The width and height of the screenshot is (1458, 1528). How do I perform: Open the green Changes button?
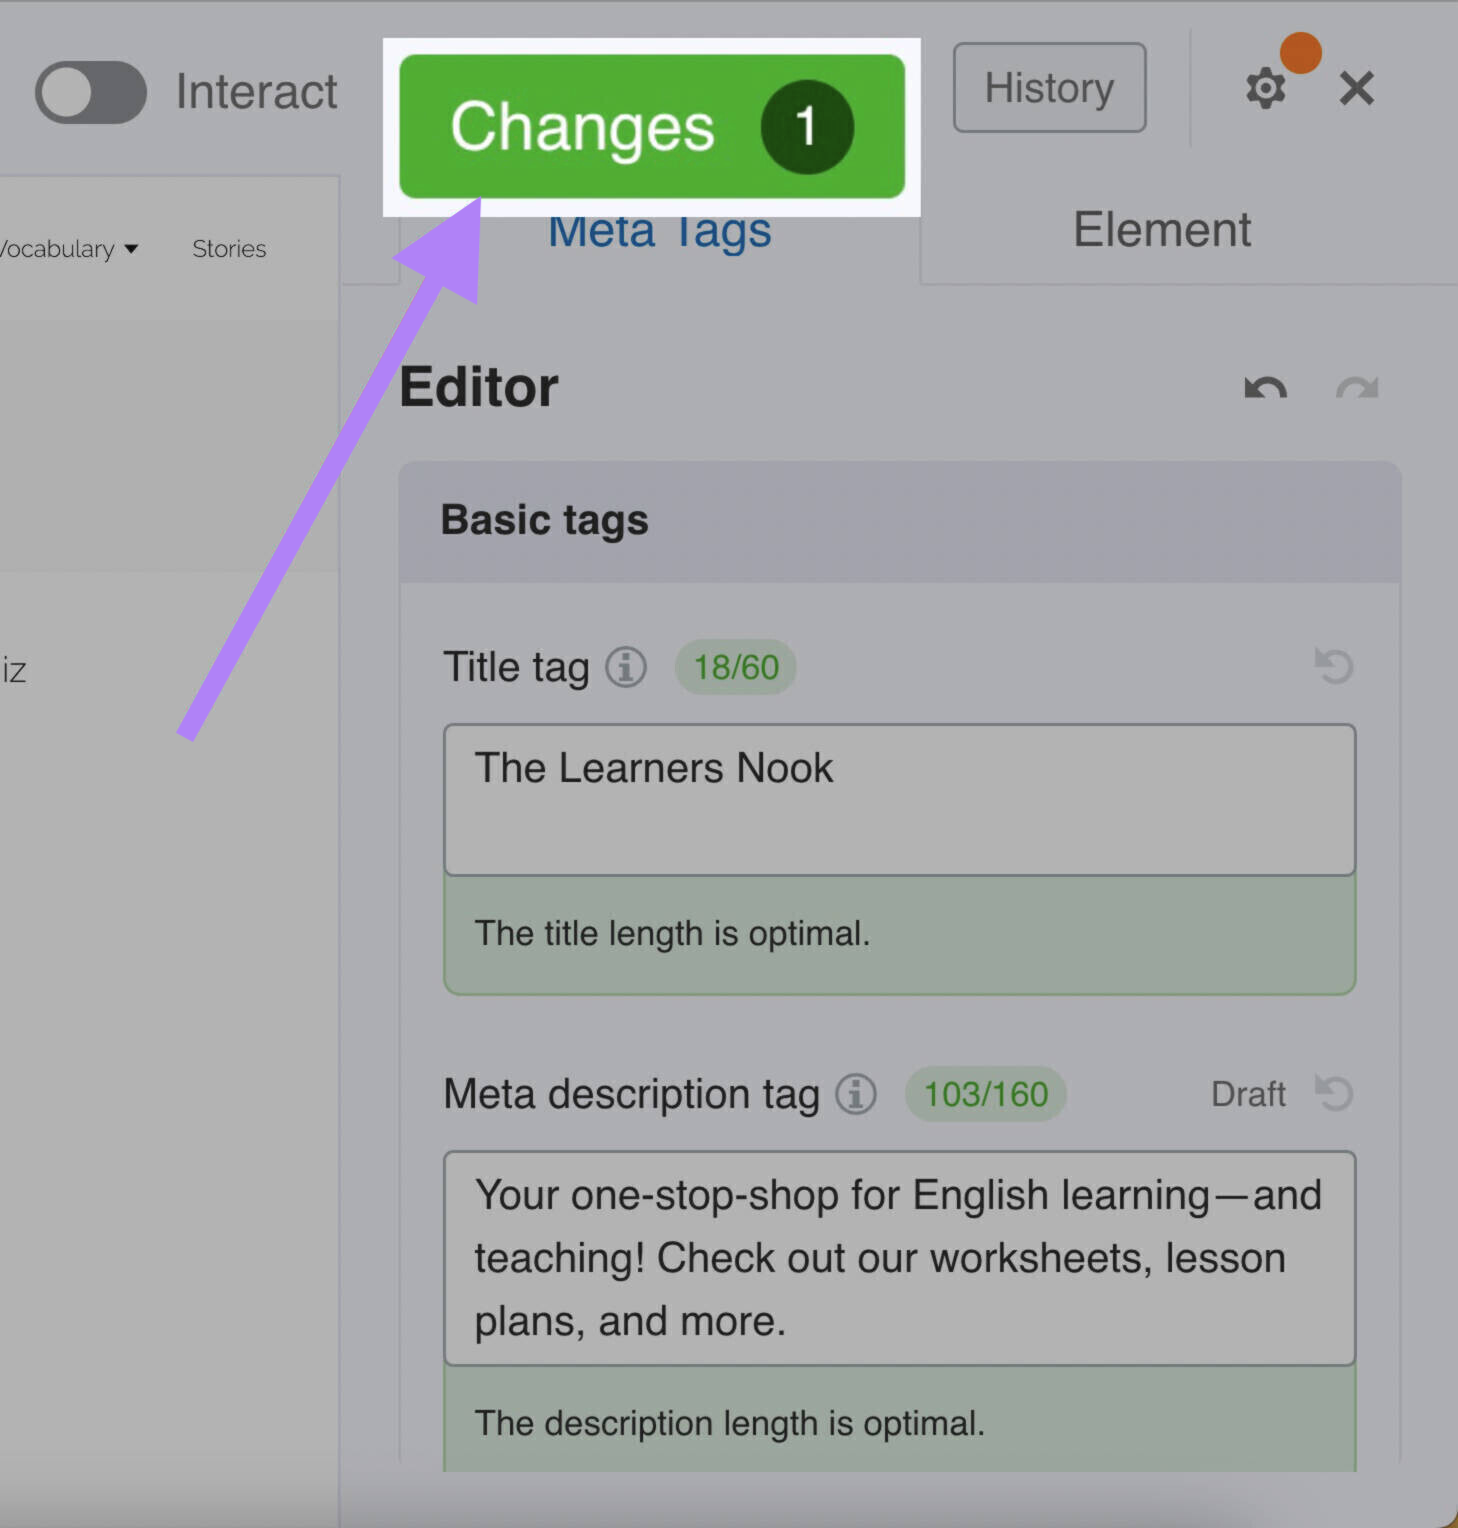pos(651,127)
